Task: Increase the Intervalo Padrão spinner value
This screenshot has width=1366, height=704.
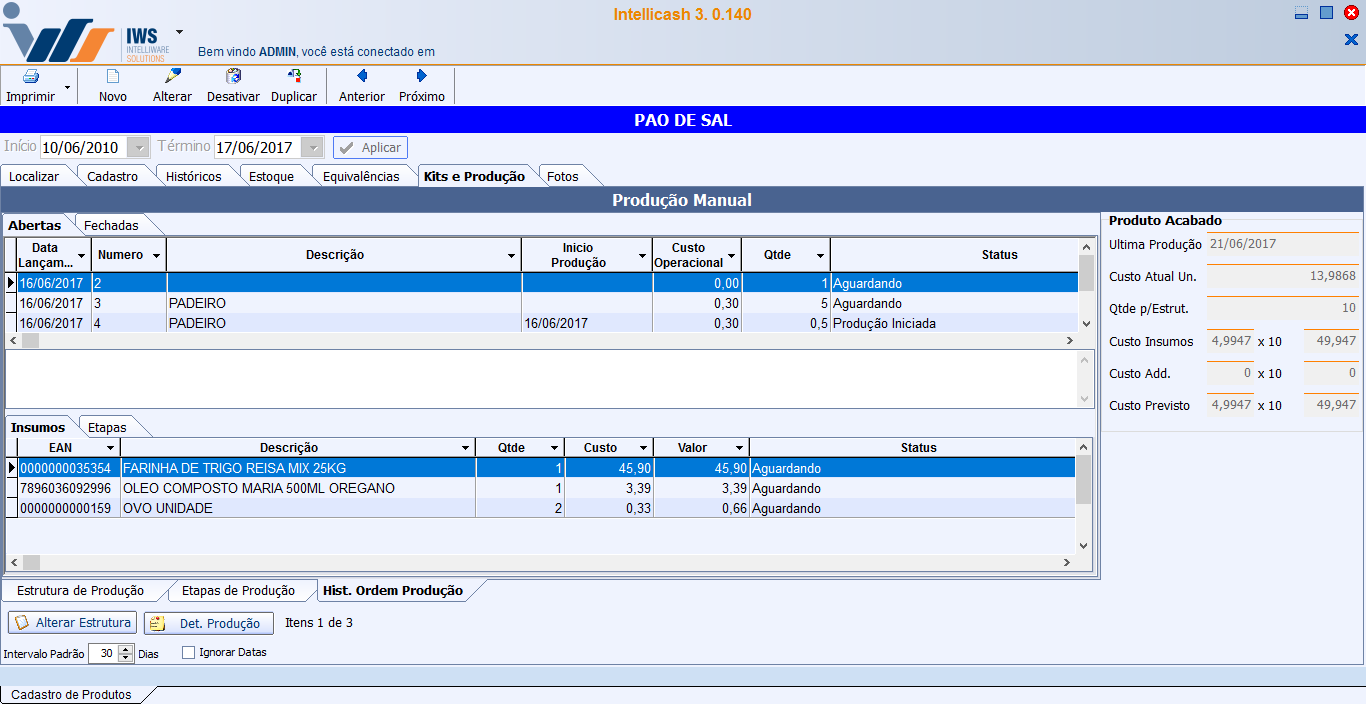Action: (126, 649)
